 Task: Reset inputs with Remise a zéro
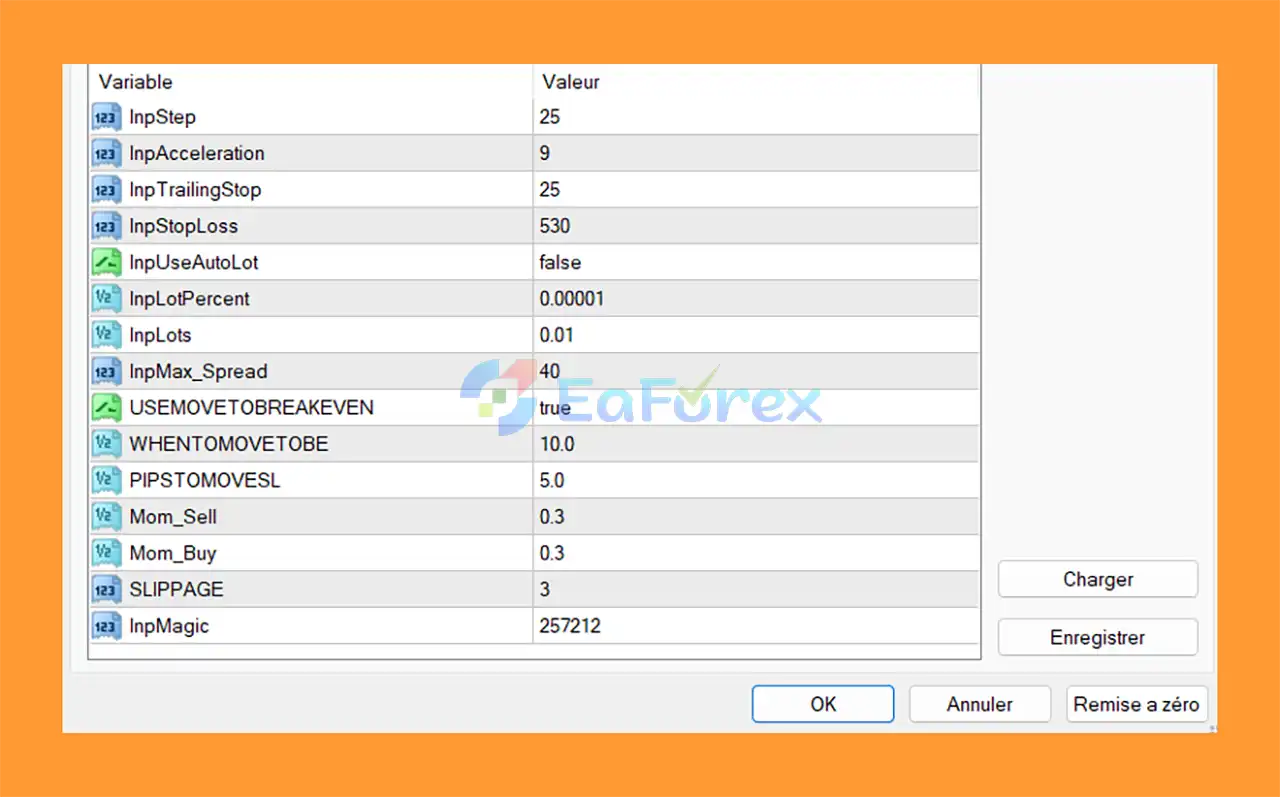(x=1136, y=704)
